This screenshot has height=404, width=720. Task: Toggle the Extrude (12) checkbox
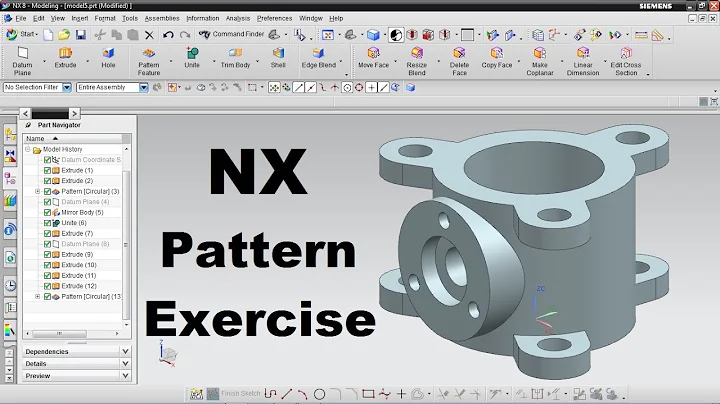click(x=47, y=286)
